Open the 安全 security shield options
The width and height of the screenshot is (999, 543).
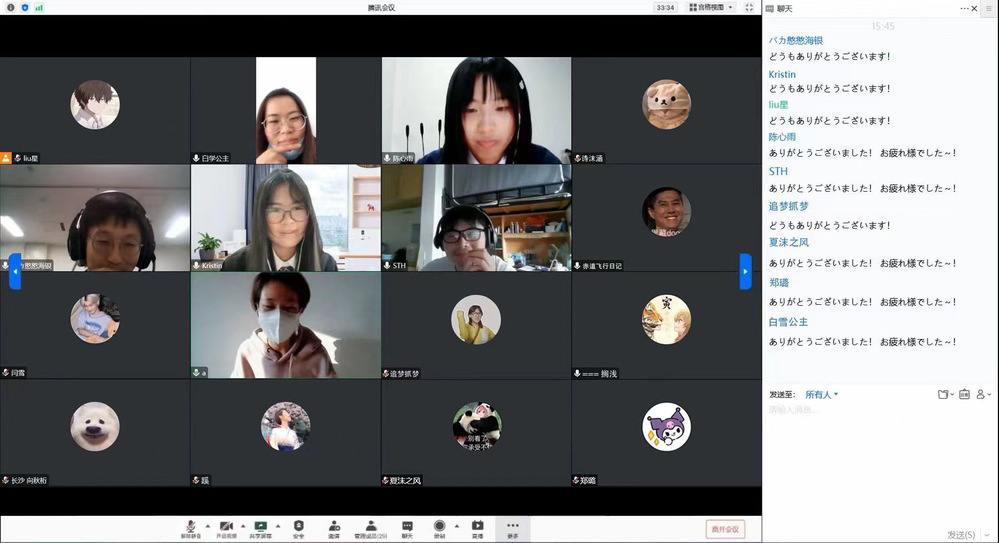[298, 527]
